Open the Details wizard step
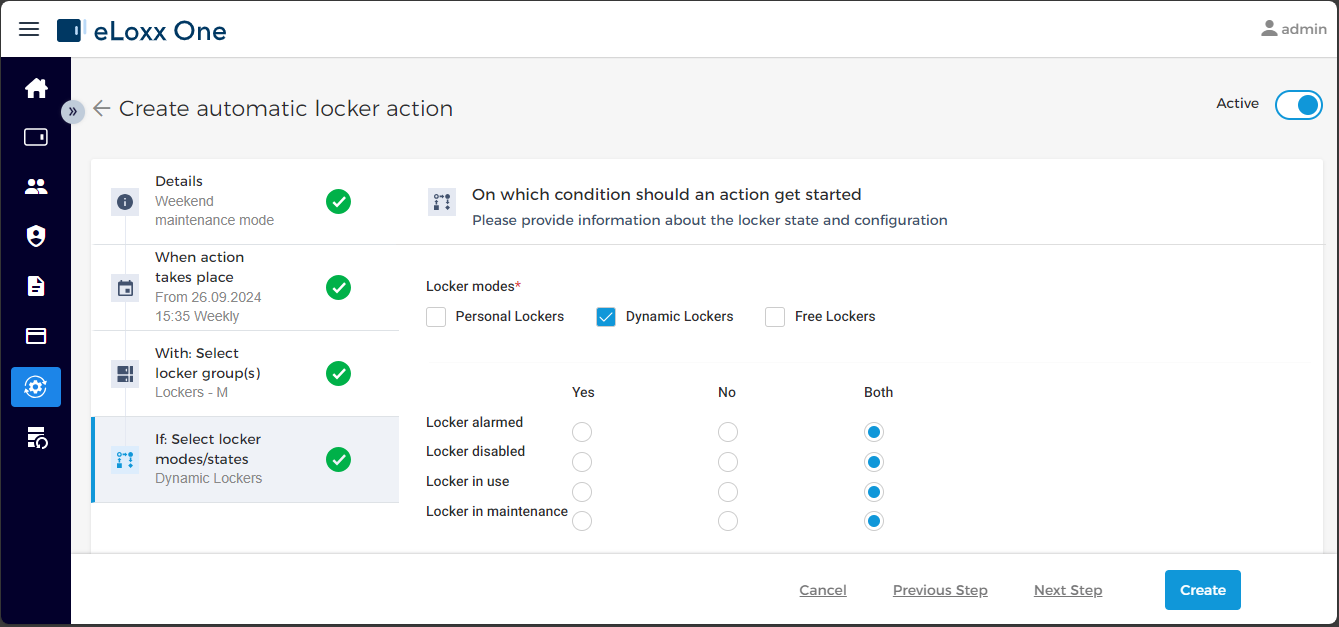 pos(245,201)
